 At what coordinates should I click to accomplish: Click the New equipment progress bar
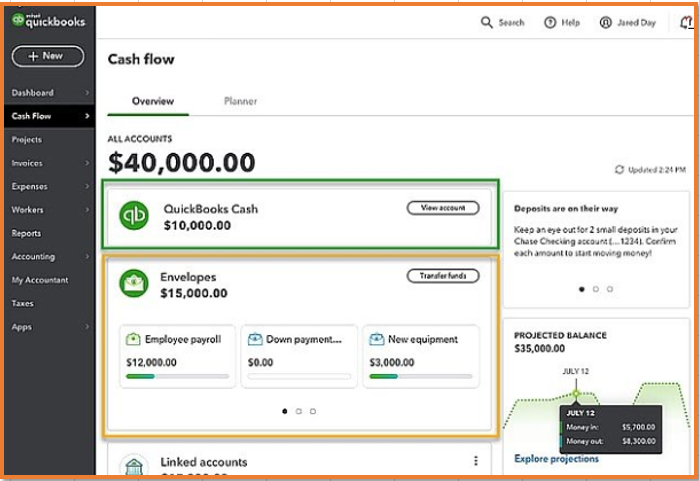click(421, 376)
